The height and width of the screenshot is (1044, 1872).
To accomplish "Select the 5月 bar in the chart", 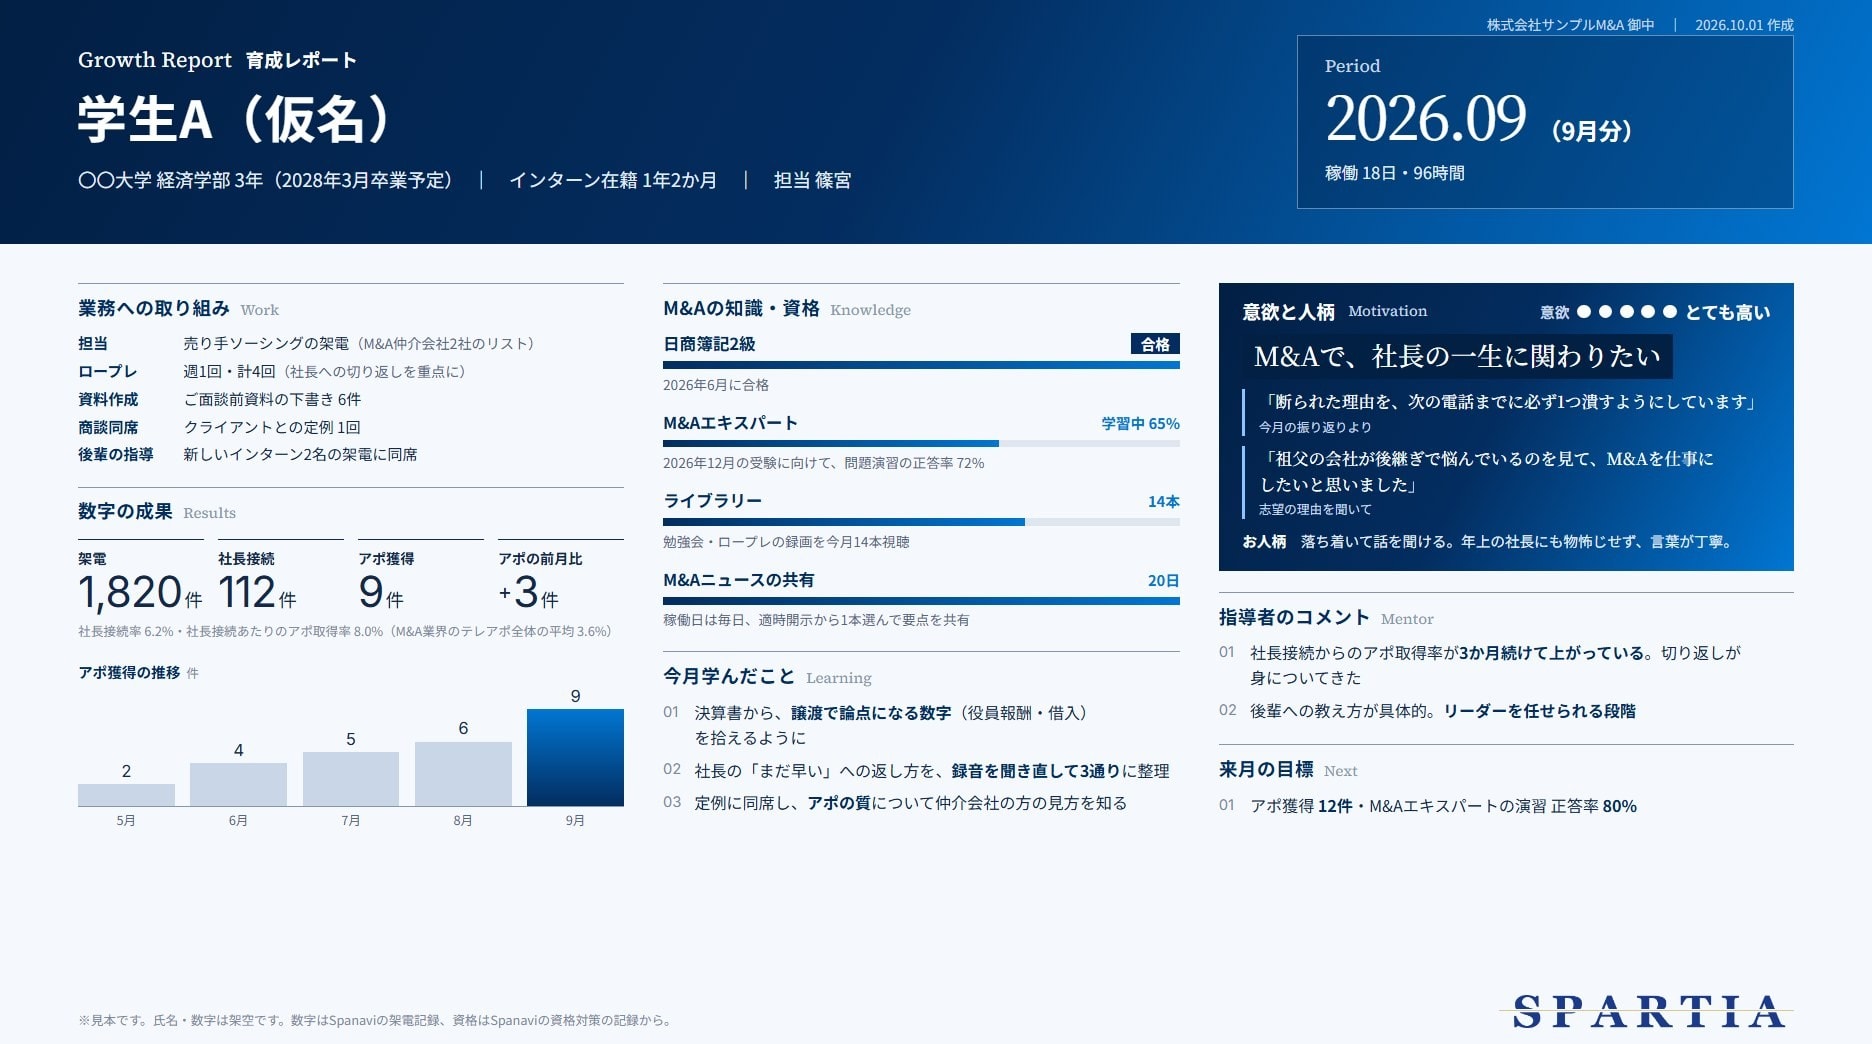I will point(126,795).
